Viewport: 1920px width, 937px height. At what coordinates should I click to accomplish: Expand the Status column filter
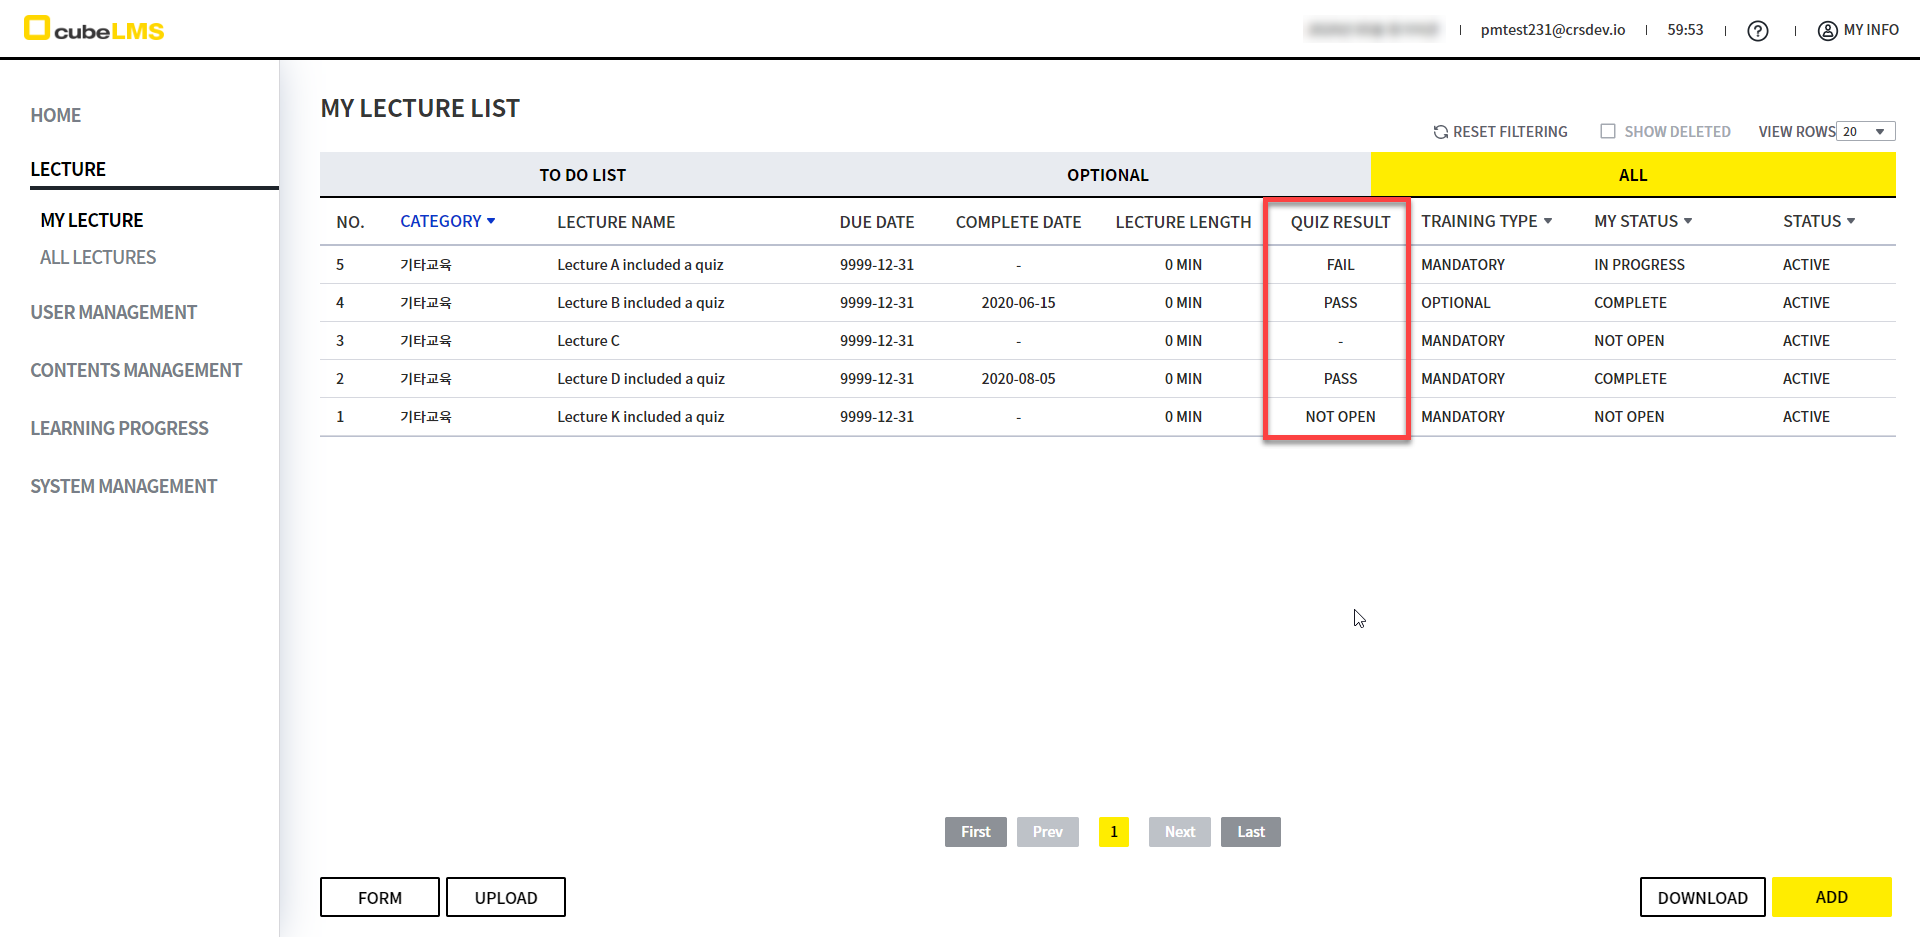coord(1851,221)
